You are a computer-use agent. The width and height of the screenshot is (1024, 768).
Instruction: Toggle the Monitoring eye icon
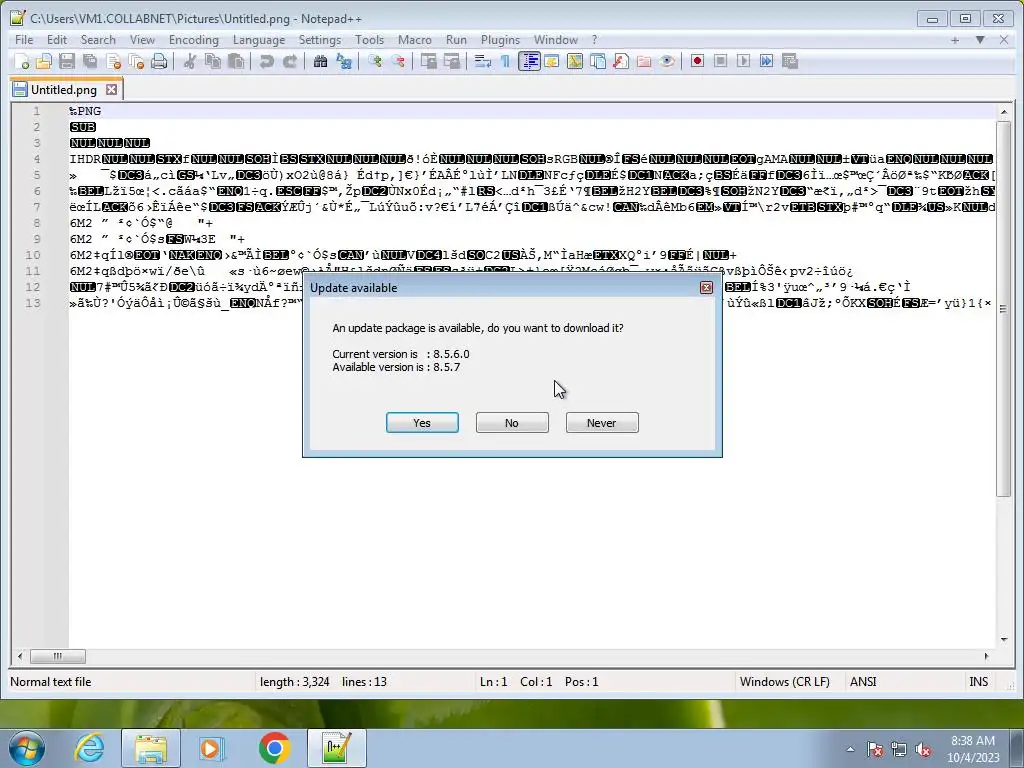(x=667, y=61)
